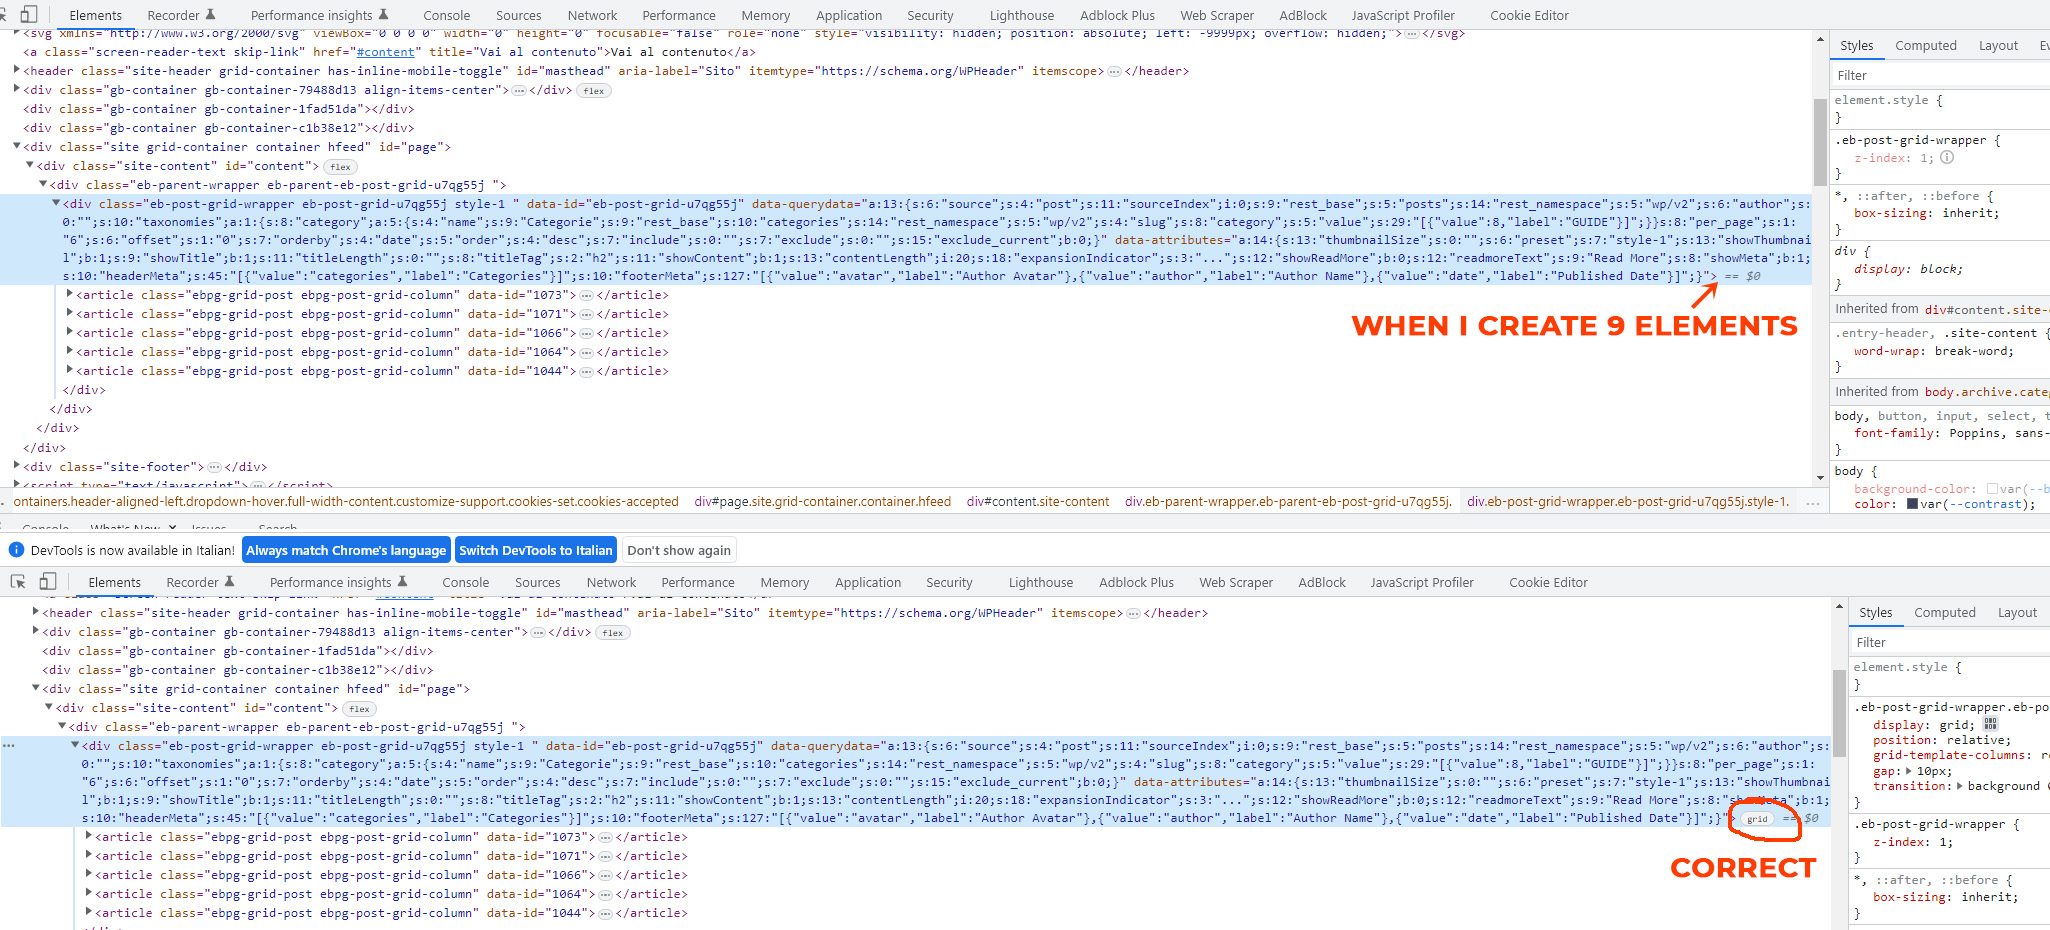
Task: Open Network tab in lower DevTools
Action: tap(612, 582)
